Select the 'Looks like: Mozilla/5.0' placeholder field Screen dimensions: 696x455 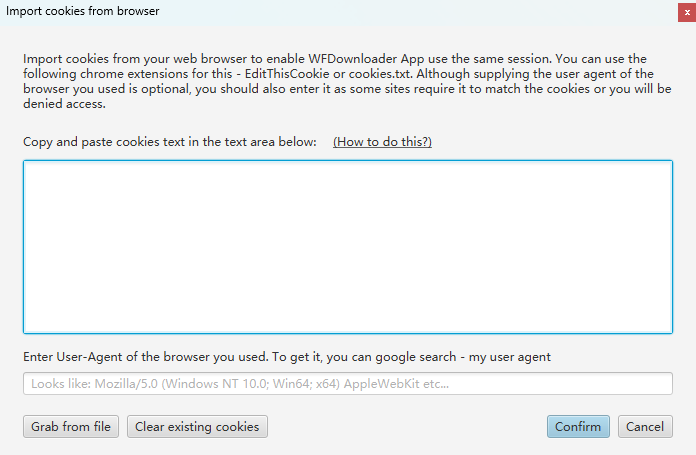coord(348,384)
